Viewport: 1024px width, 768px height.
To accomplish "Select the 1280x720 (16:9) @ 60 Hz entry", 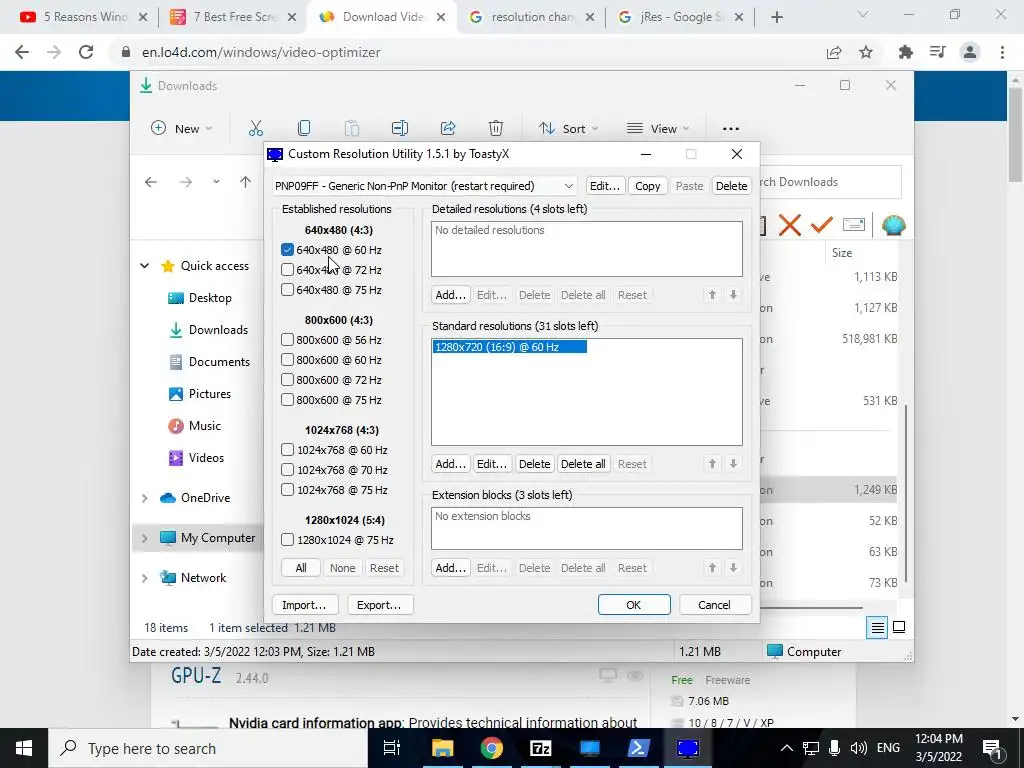I will 509,347.
